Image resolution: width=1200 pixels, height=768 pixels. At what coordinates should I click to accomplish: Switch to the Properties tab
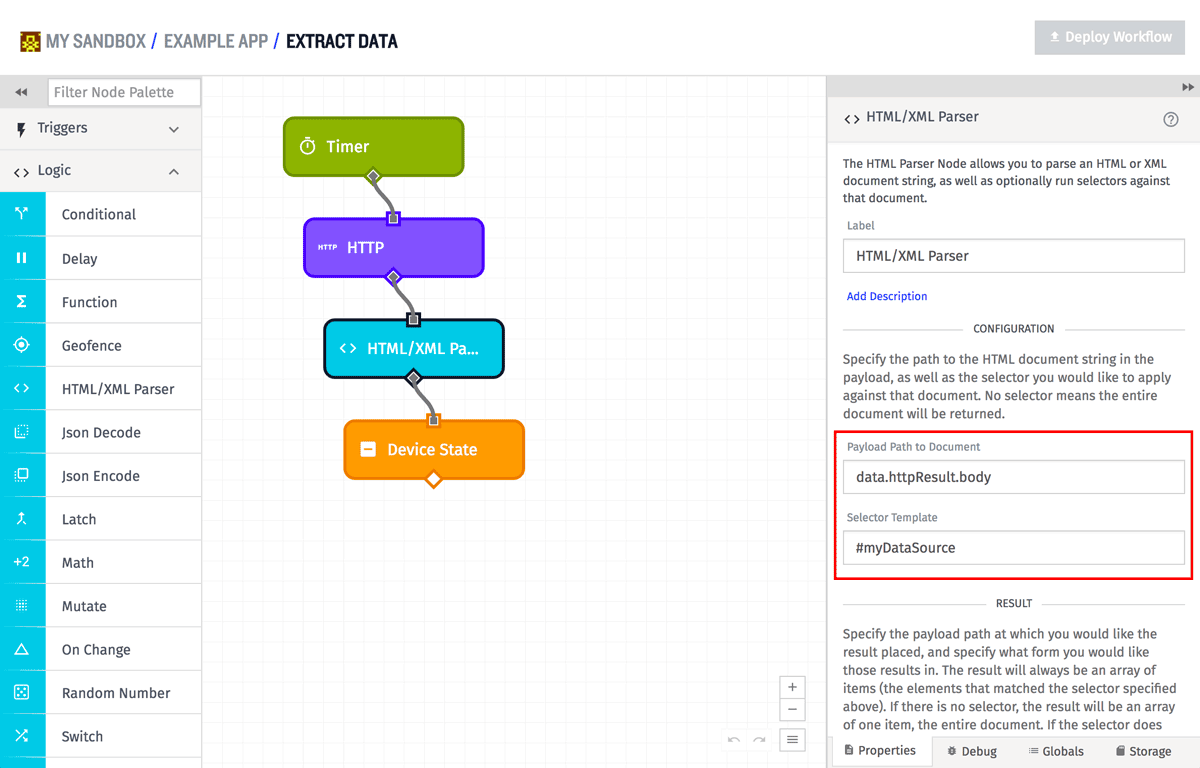[881, 750]
